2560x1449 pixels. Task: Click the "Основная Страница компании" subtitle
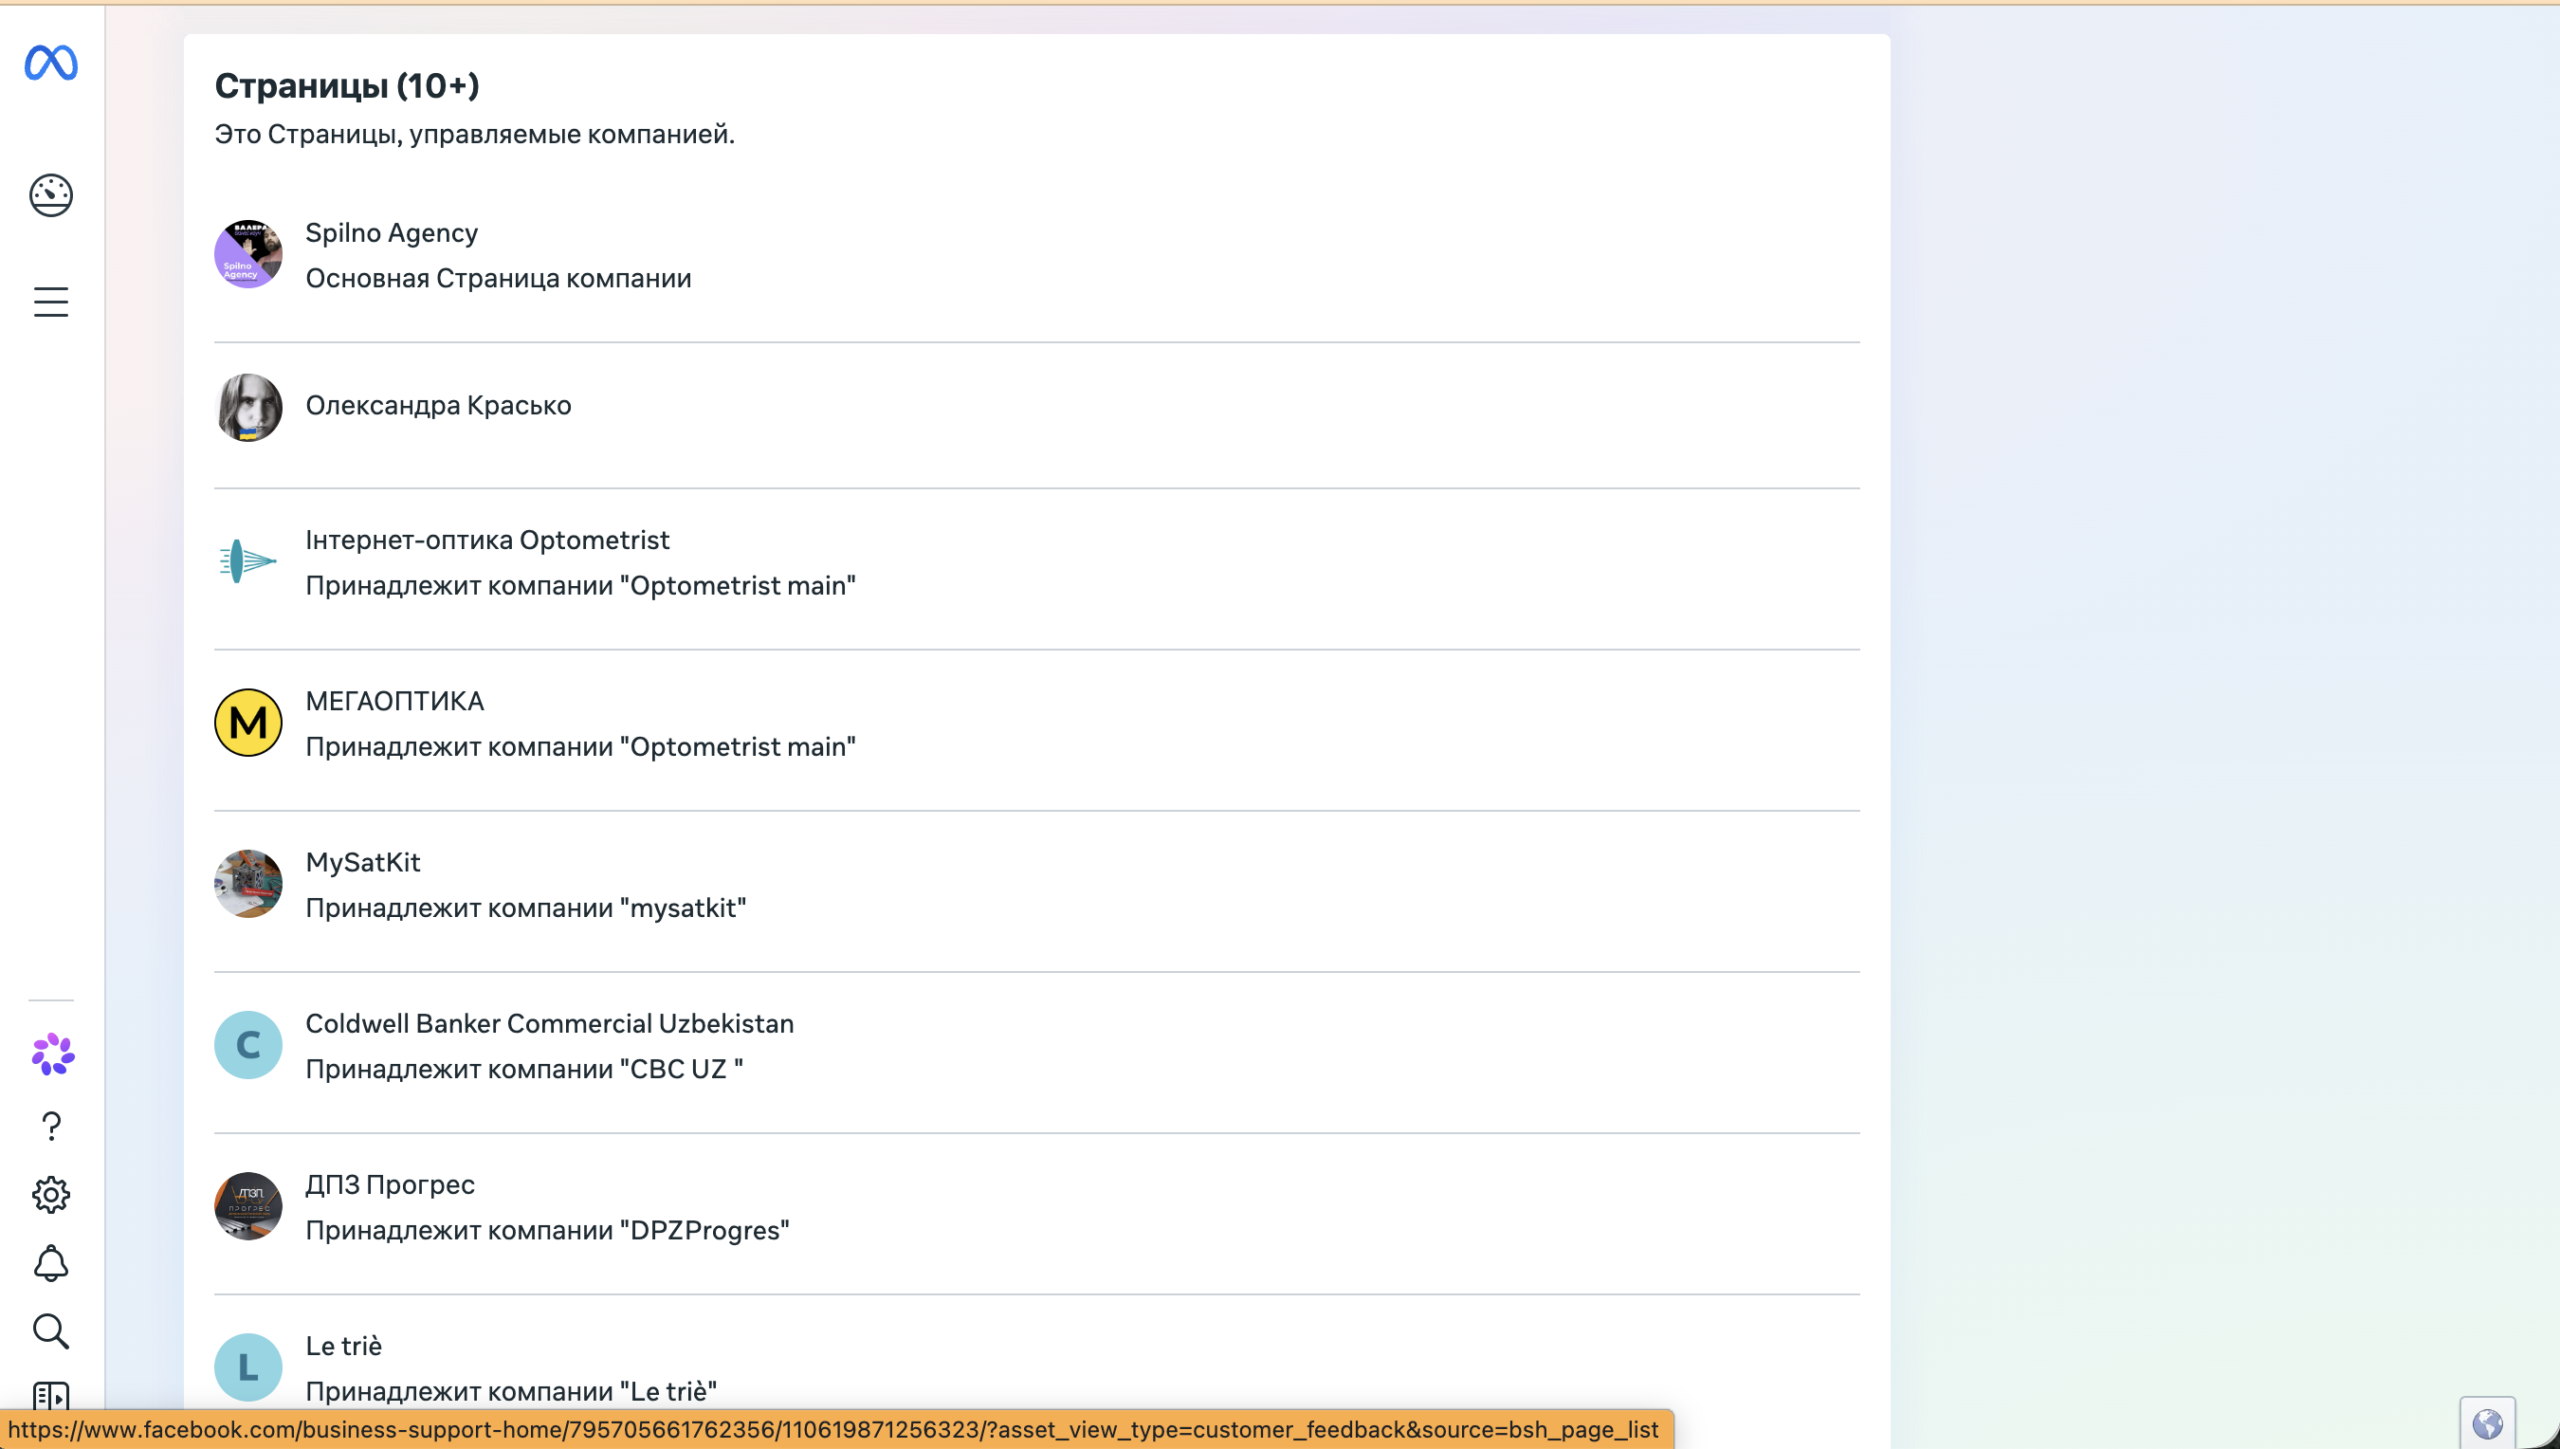(498, 278)
